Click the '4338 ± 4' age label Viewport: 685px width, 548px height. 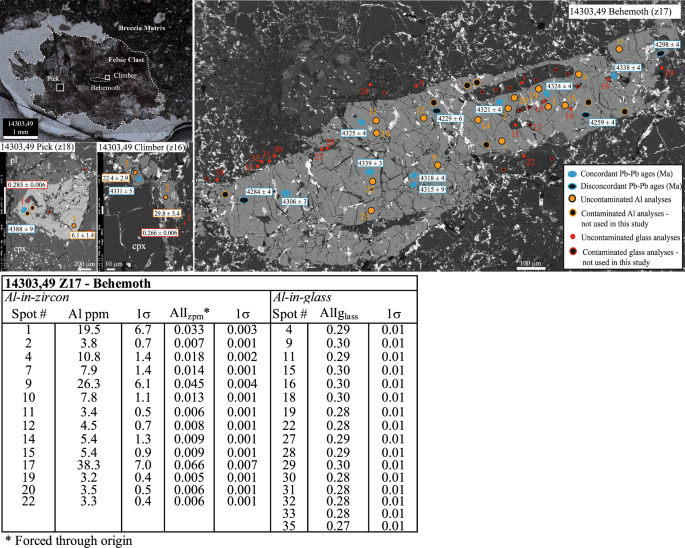pos(628,67)
